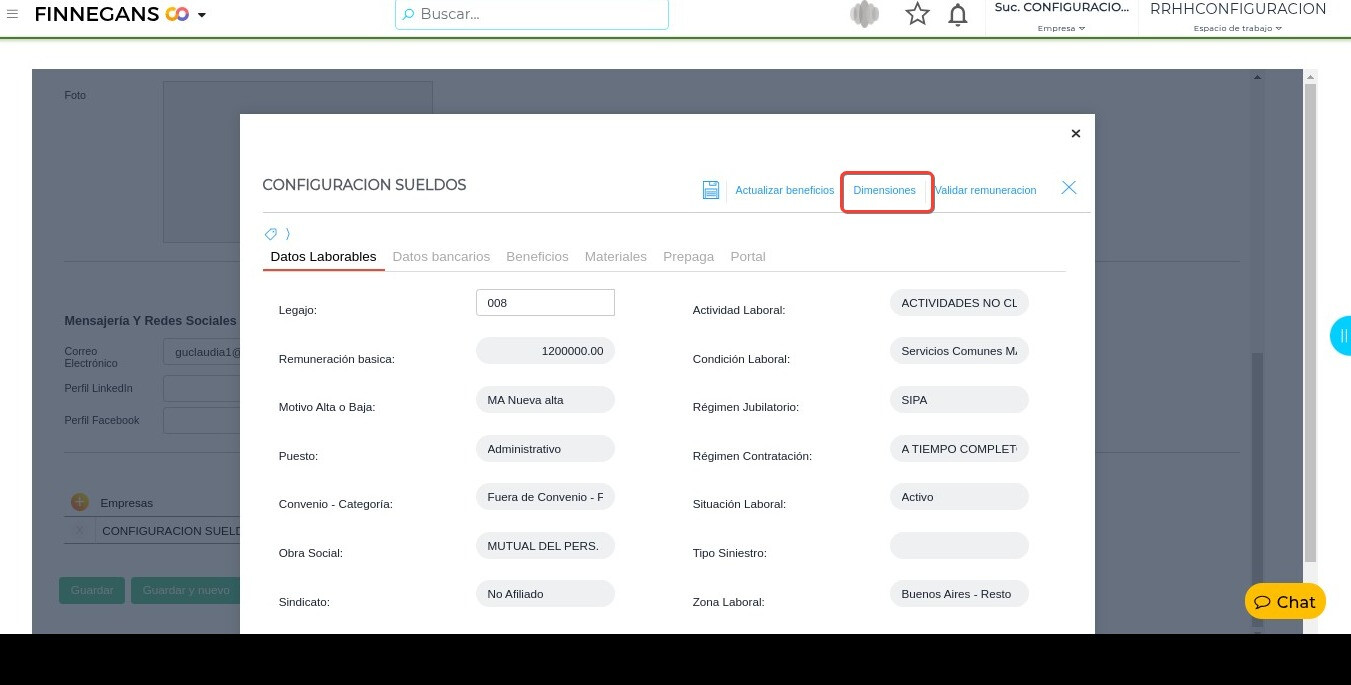The image size is (1351, 685).
Task: Click the Finnegans logo dropdown arrow
Action: tap(202, 15)
